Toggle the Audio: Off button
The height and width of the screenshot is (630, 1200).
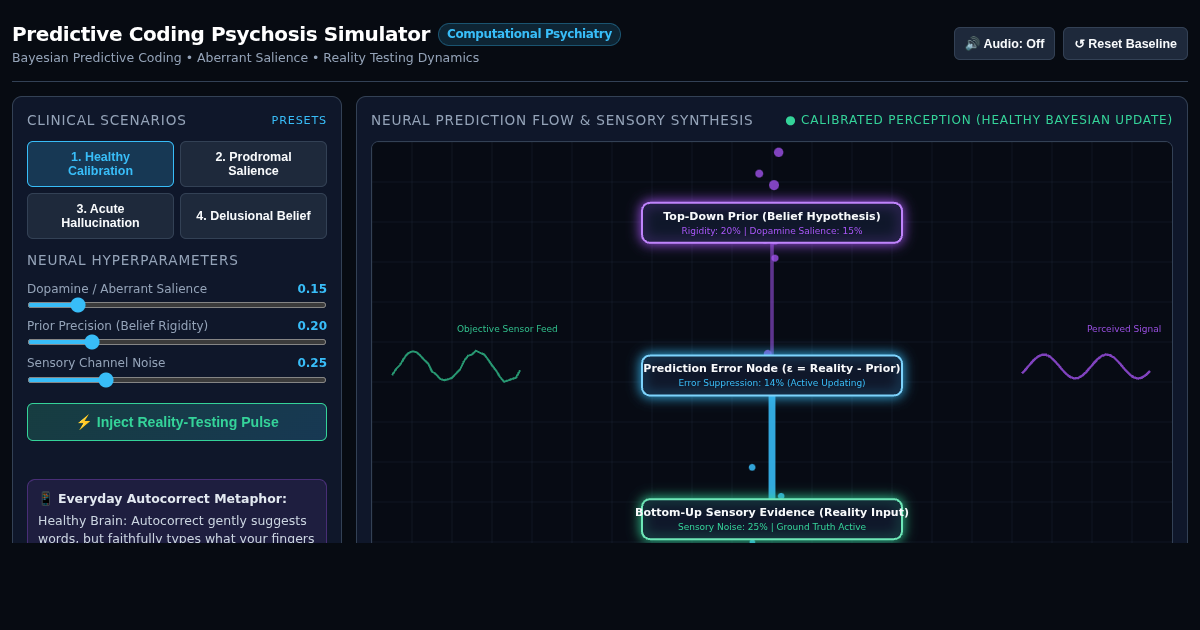click(1004, 44)
